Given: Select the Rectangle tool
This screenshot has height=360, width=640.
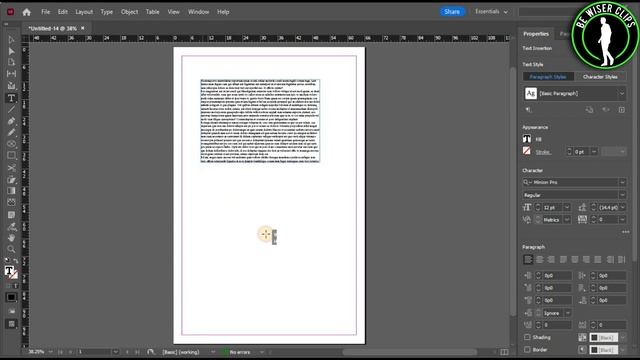Looking at the screenshot, I should pos(11,156).
